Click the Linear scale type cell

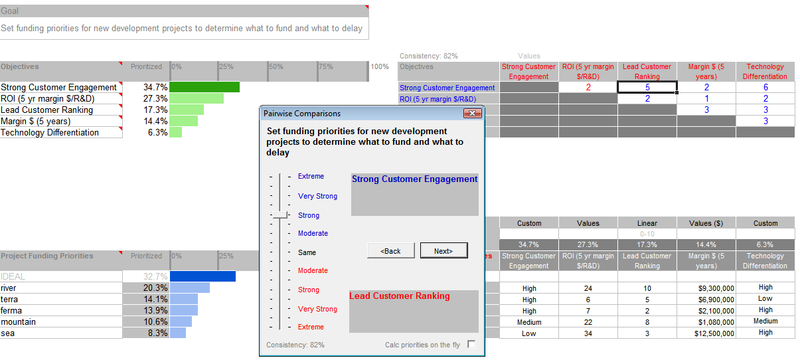point(647,223)
